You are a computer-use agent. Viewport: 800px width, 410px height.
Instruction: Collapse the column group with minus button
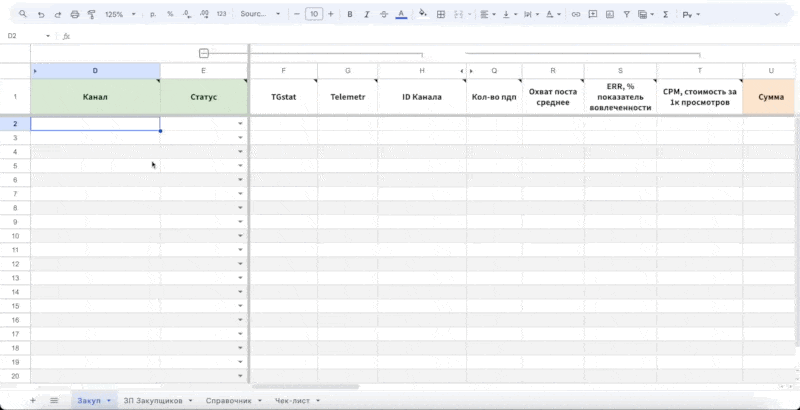(x=204, y=53)
